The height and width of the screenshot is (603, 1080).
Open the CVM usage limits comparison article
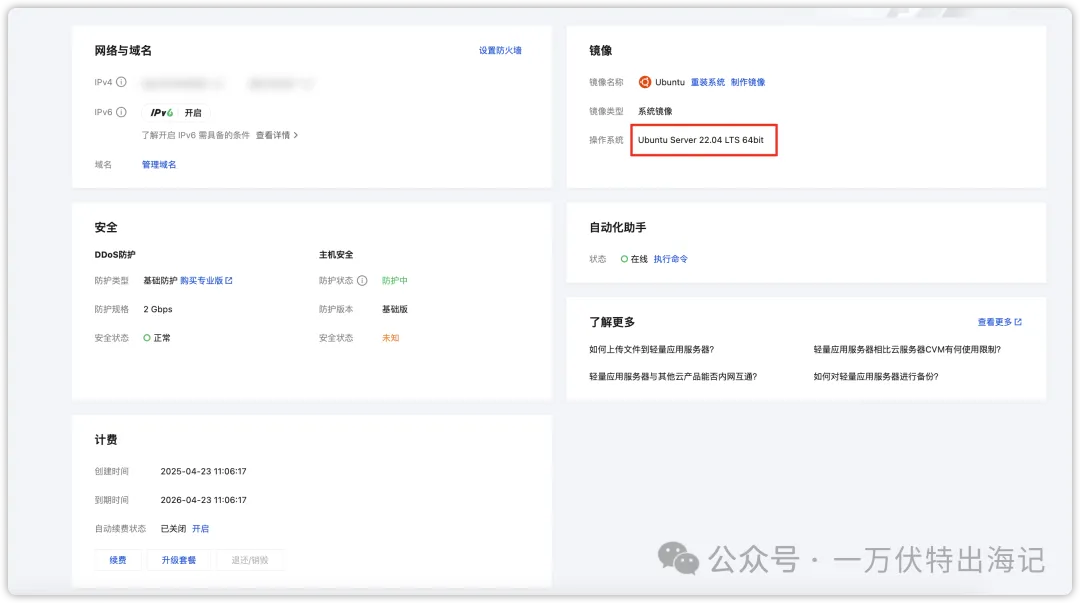907,349
